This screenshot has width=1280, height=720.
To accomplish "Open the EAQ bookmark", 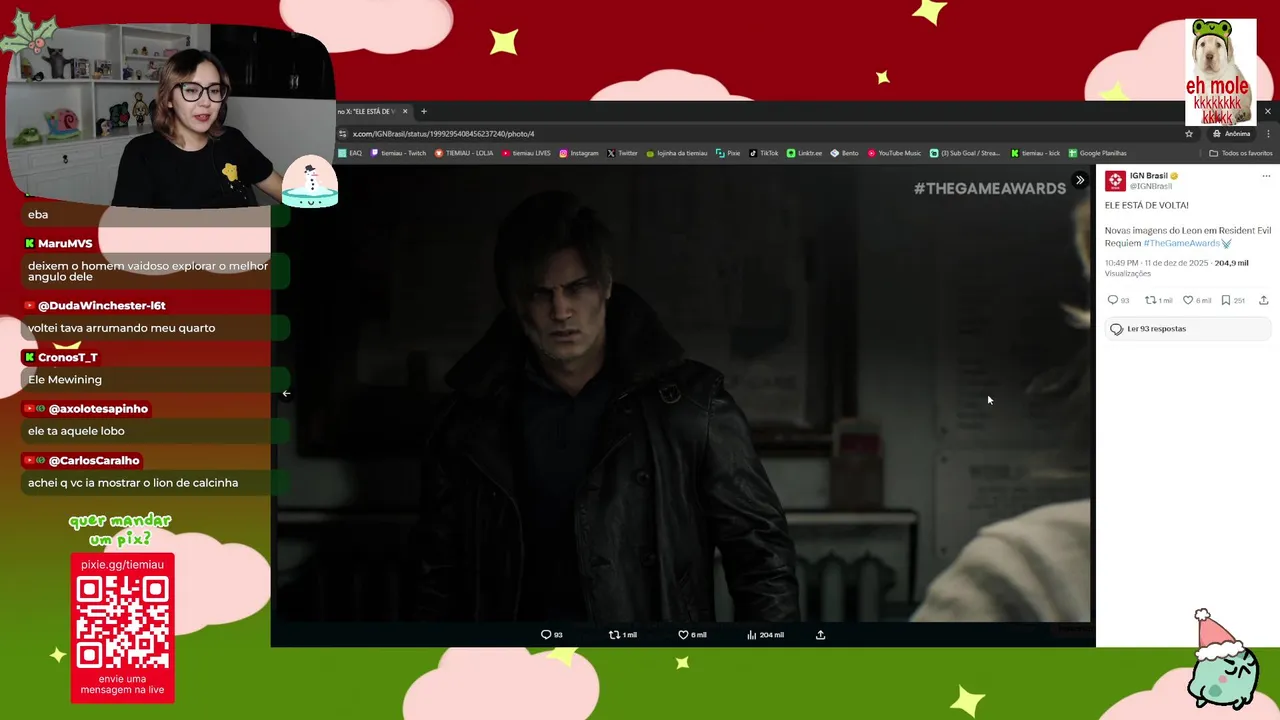I will tap(350, 153).
